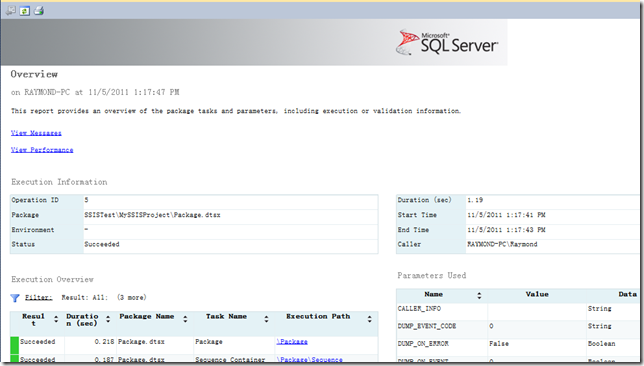Click the Parameters Used section heading
Image resolution: width=644 pixels, height=366 pixels.
432,276
